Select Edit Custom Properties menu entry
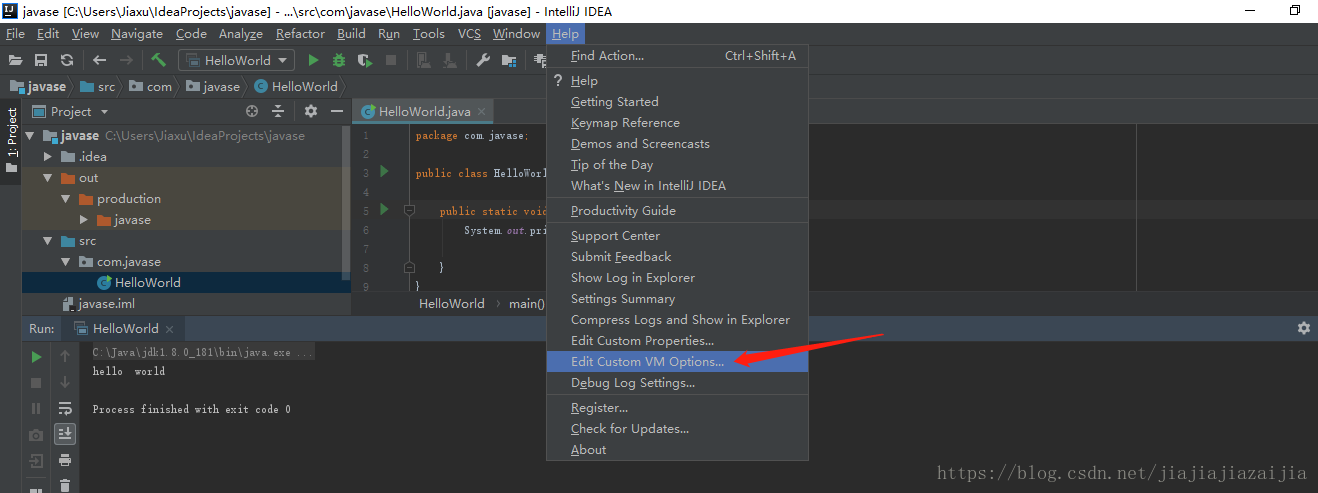The width and height of the screenshot is (1318, 493). coord(677,341)
